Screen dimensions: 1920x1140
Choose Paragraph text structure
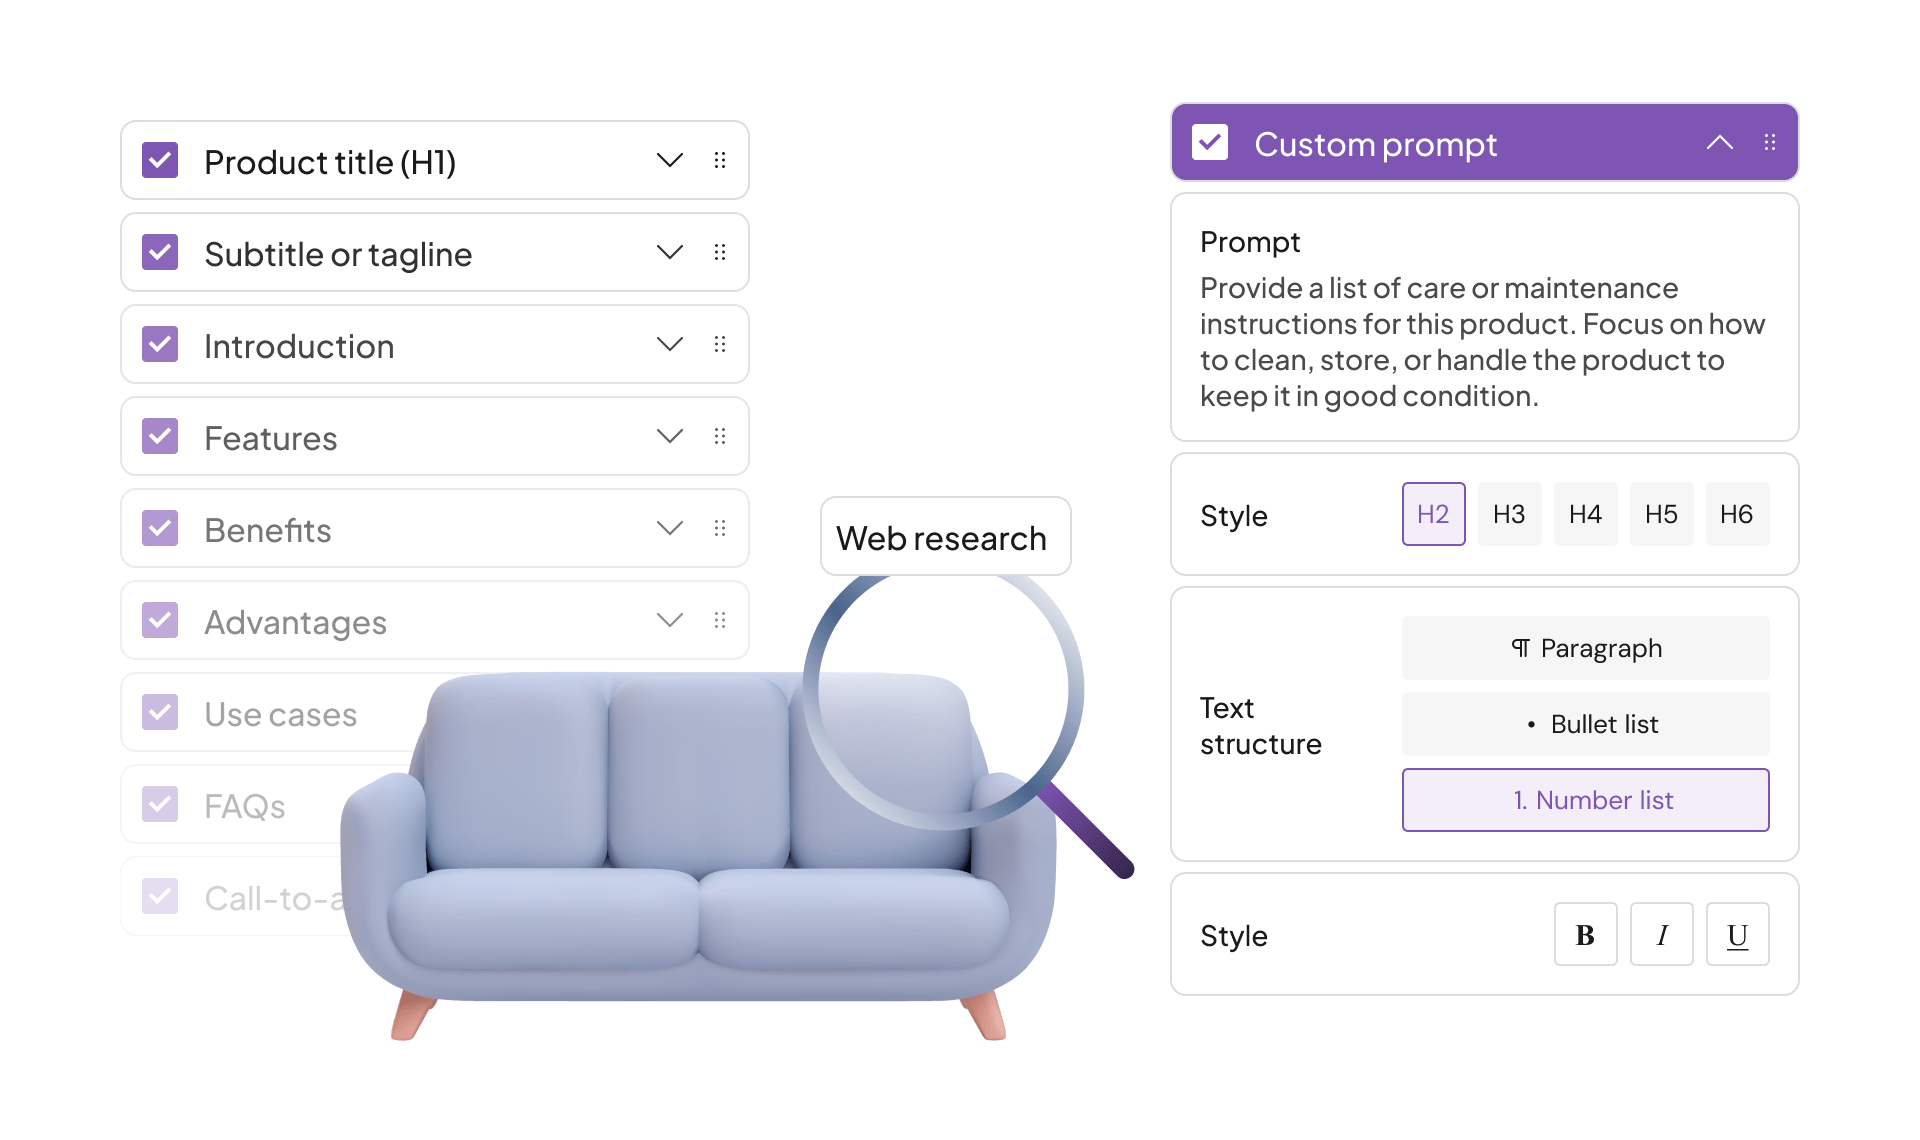1585,648
